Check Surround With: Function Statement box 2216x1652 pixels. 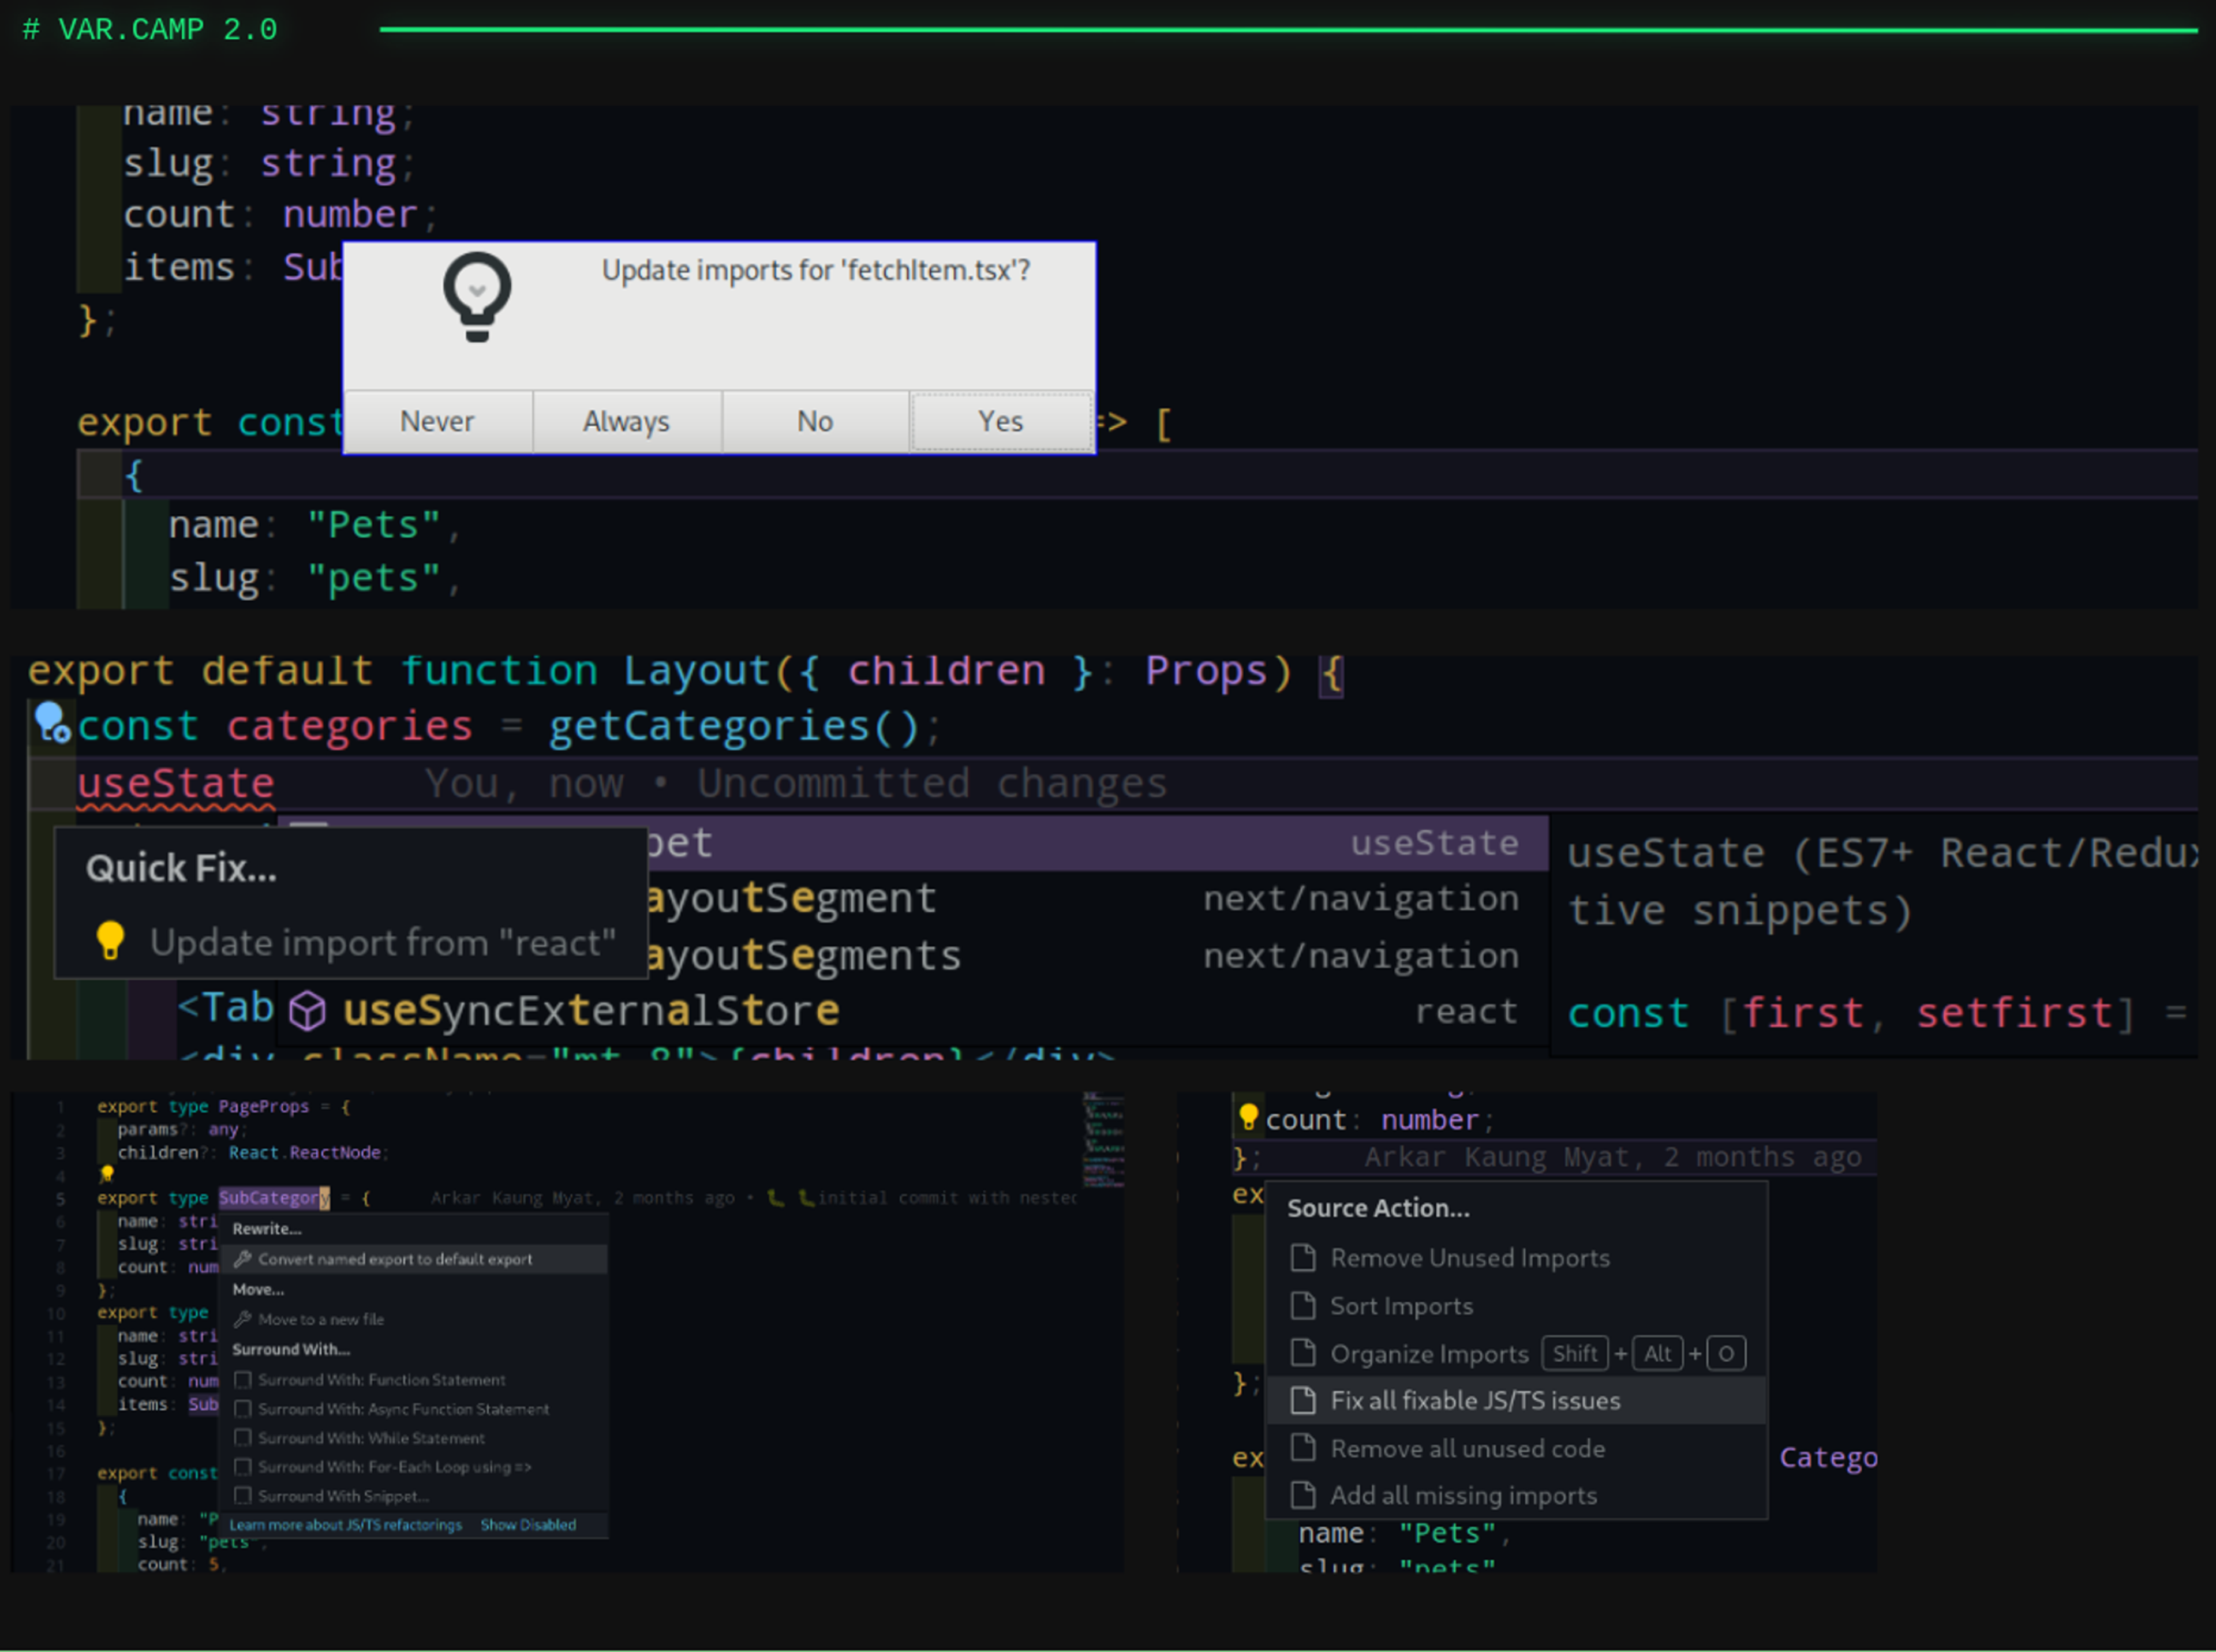tap(242, 1380)
